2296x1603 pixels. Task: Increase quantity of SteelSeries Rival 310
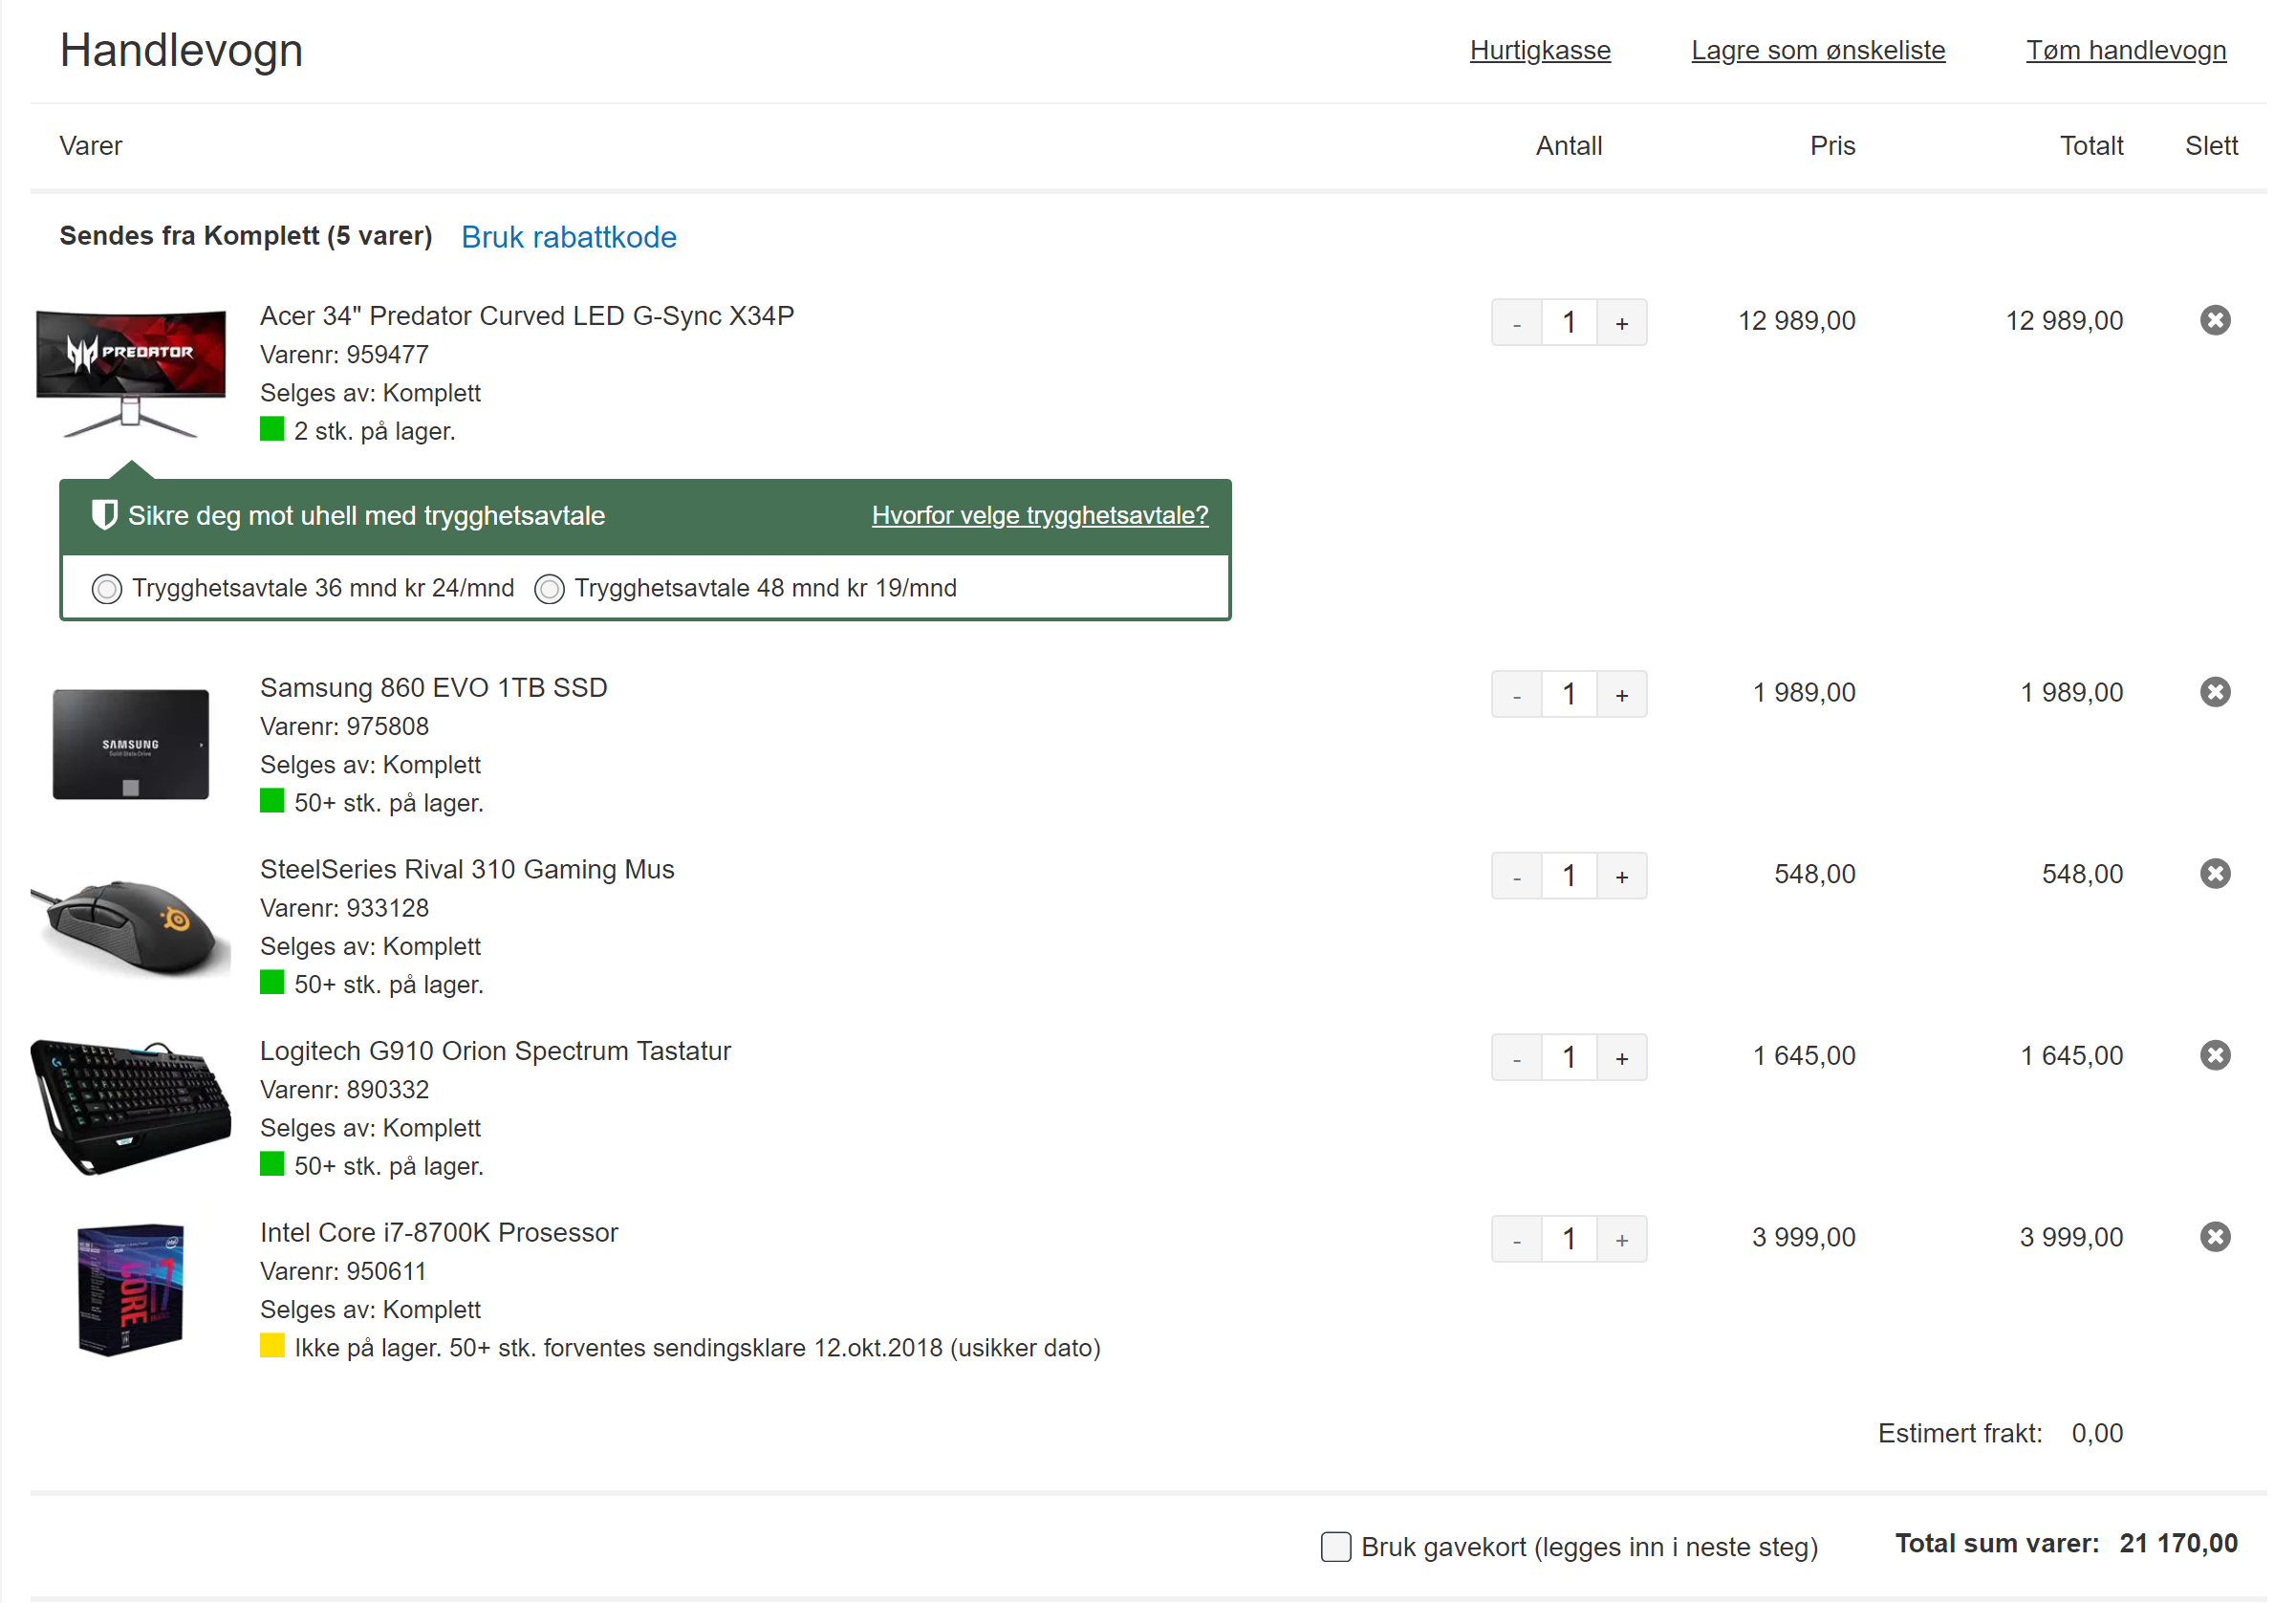(x=1622, y=876)
